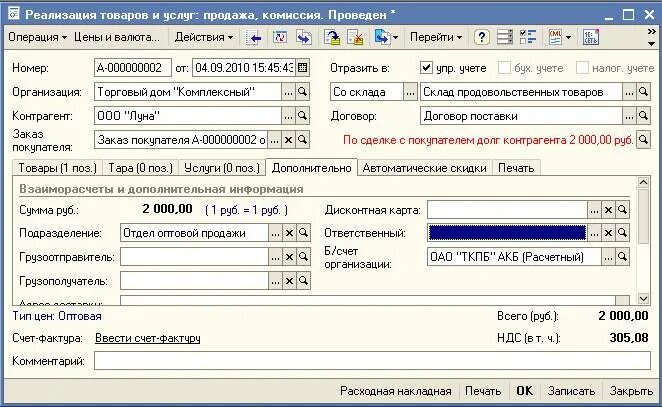Click Цены и валюта... toolbar button

(117, 38)
